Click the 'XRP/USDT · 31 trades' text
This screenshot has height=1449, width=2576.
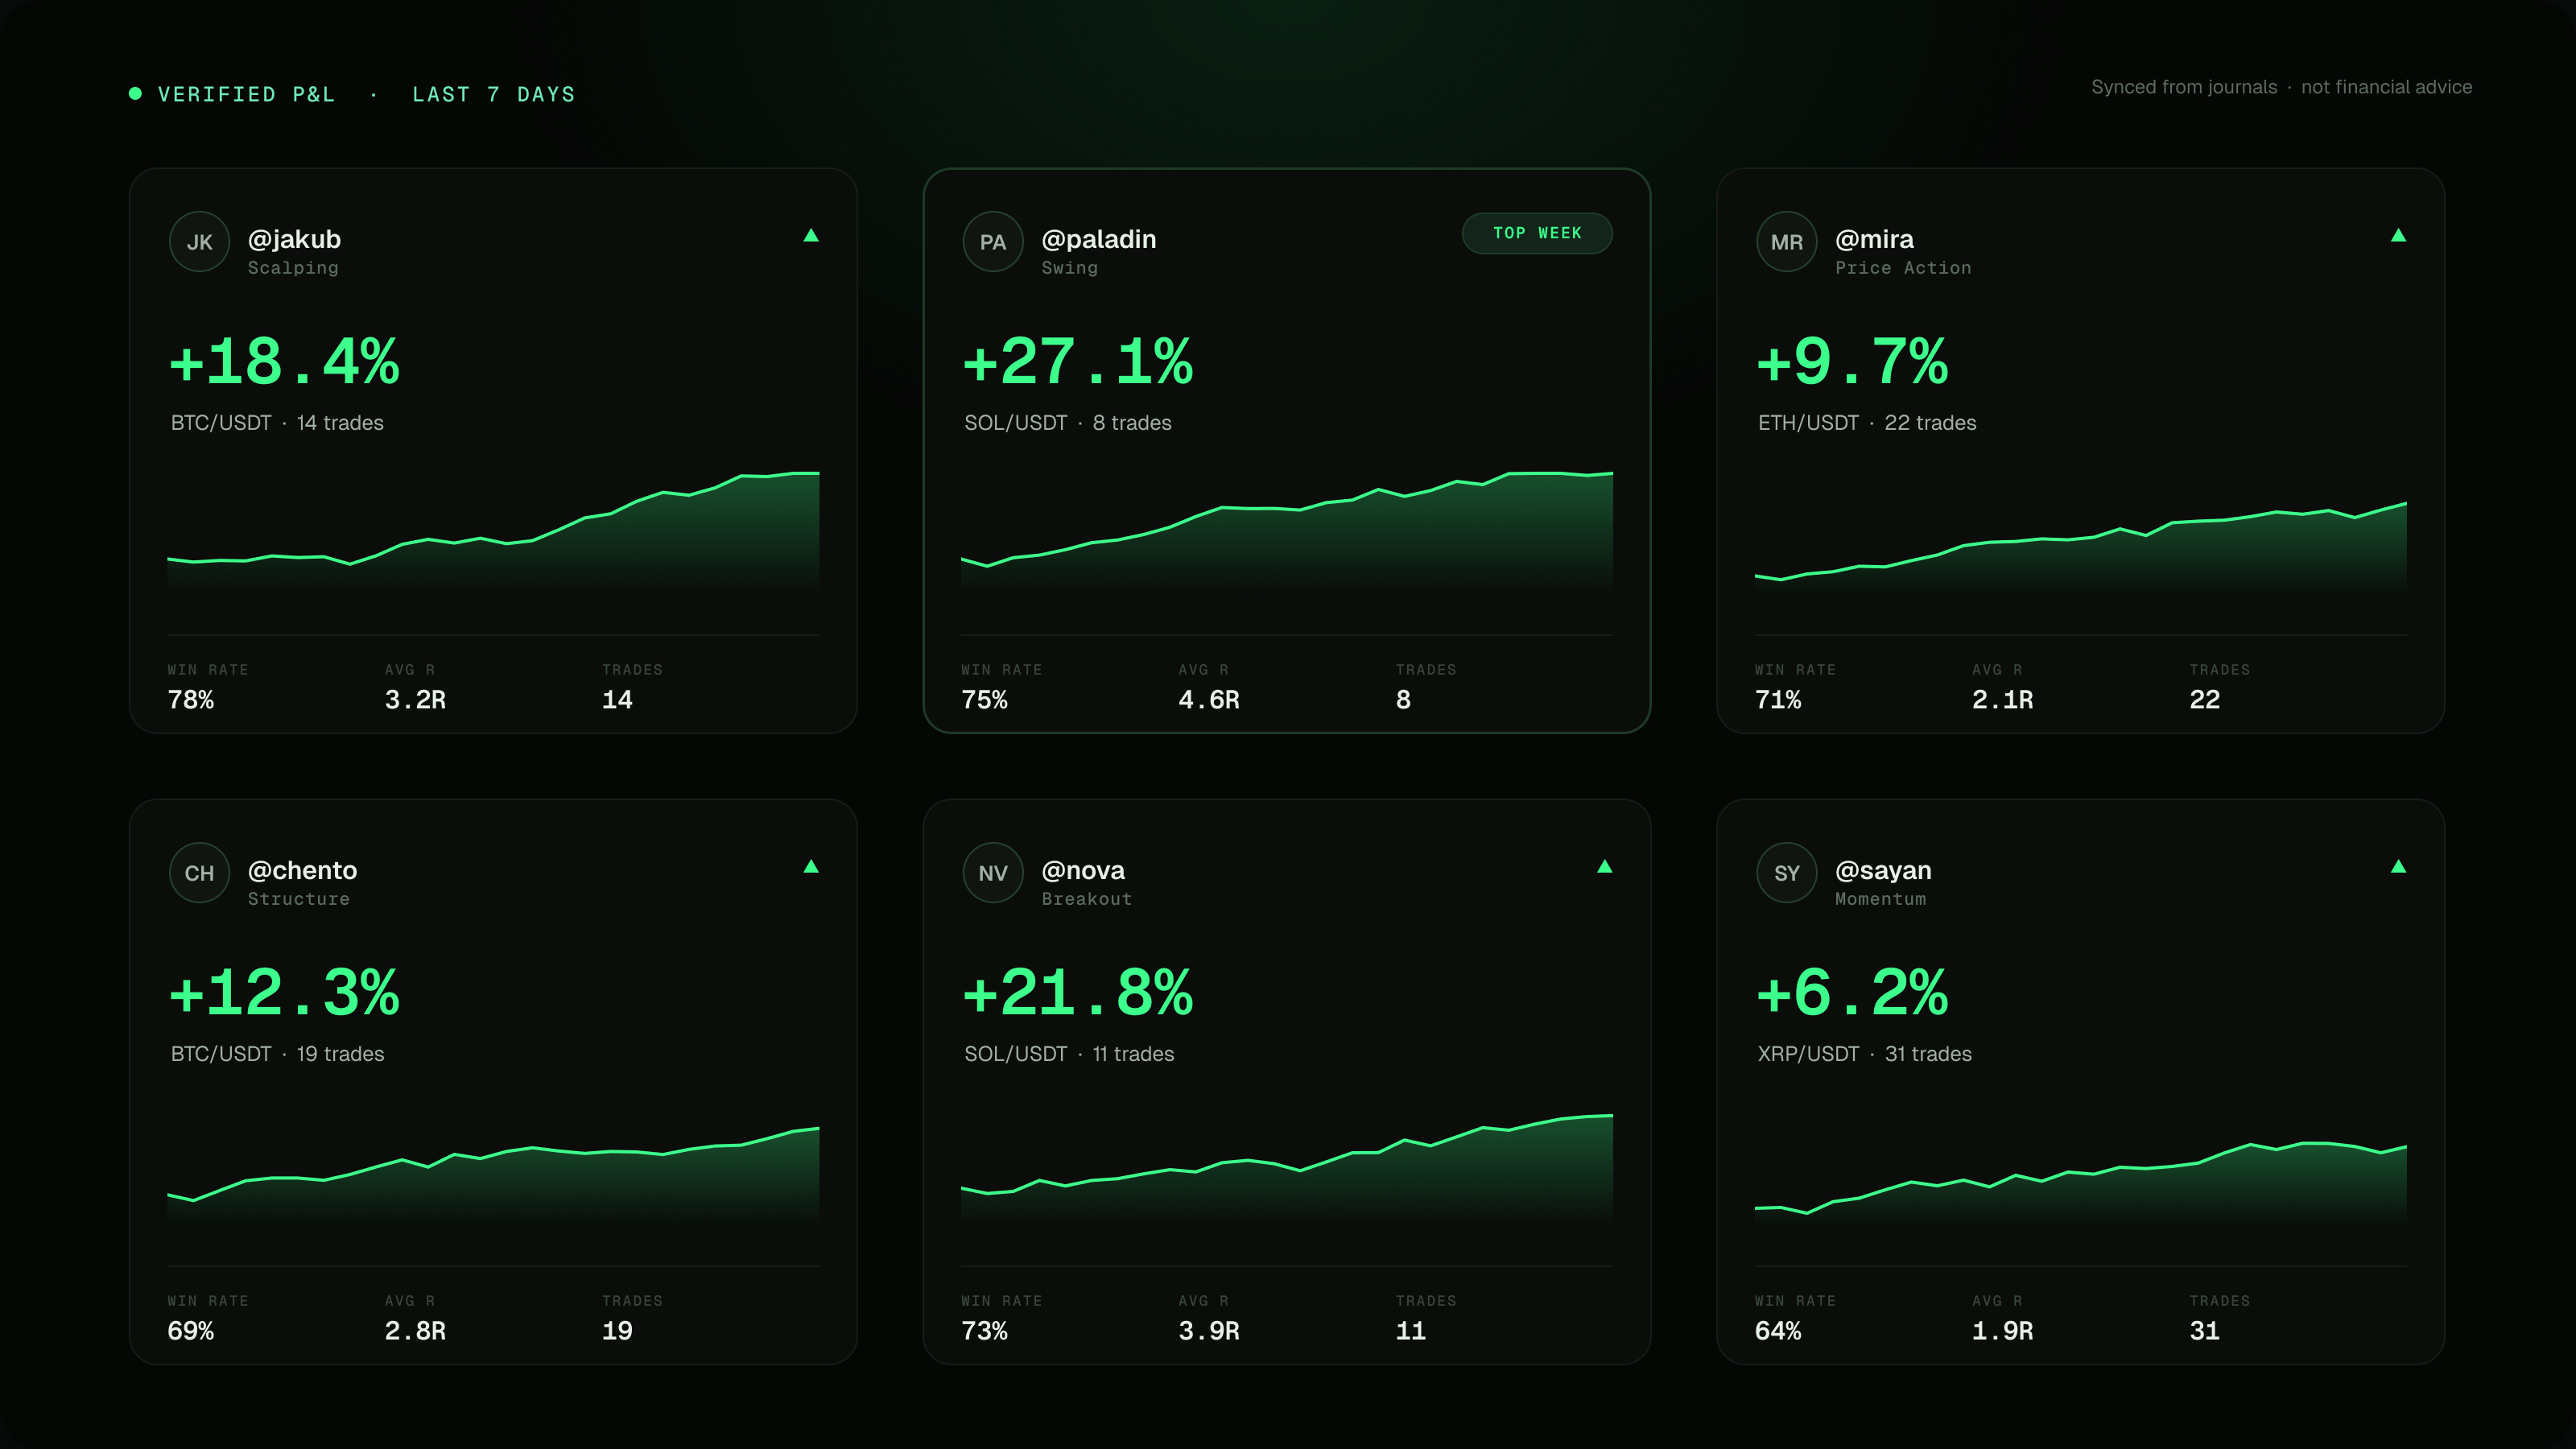click(x=1865, y=1054)
